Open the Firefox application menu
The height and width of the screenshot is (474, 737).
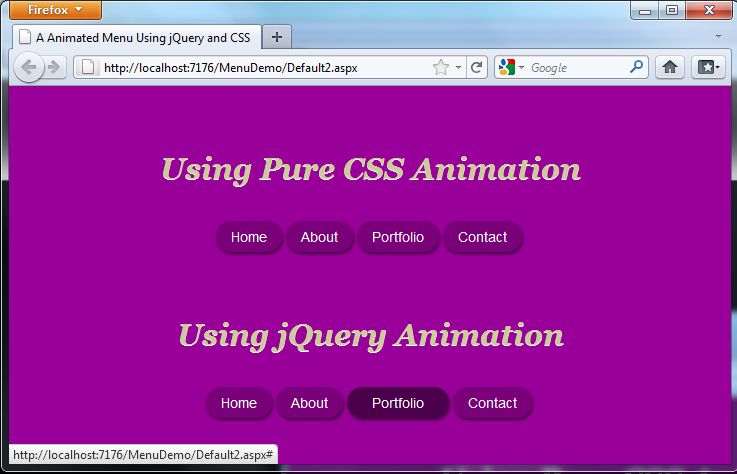tap(55, 10)
